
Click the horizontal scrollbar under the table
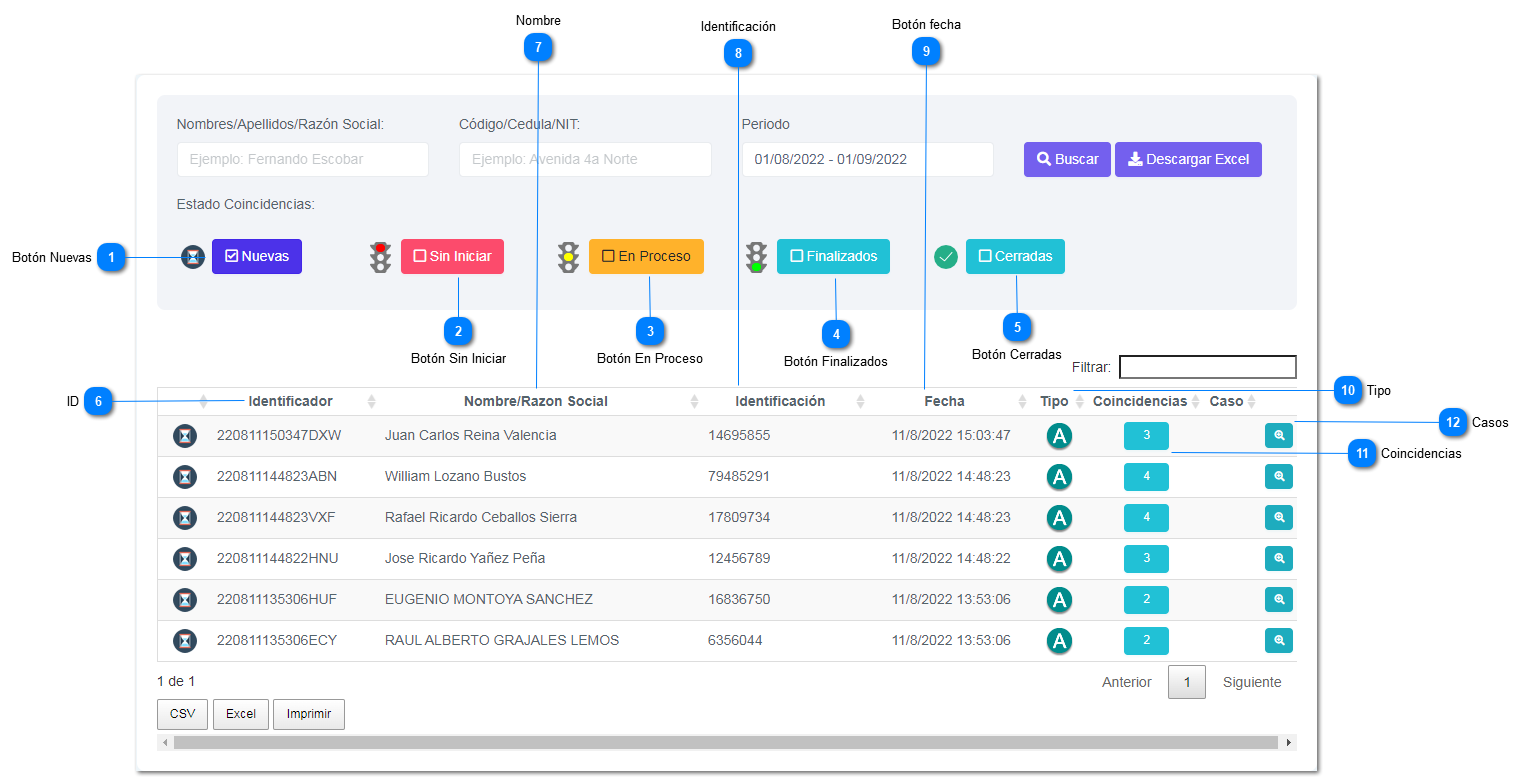pyautogui.click(x=725, y=743)
